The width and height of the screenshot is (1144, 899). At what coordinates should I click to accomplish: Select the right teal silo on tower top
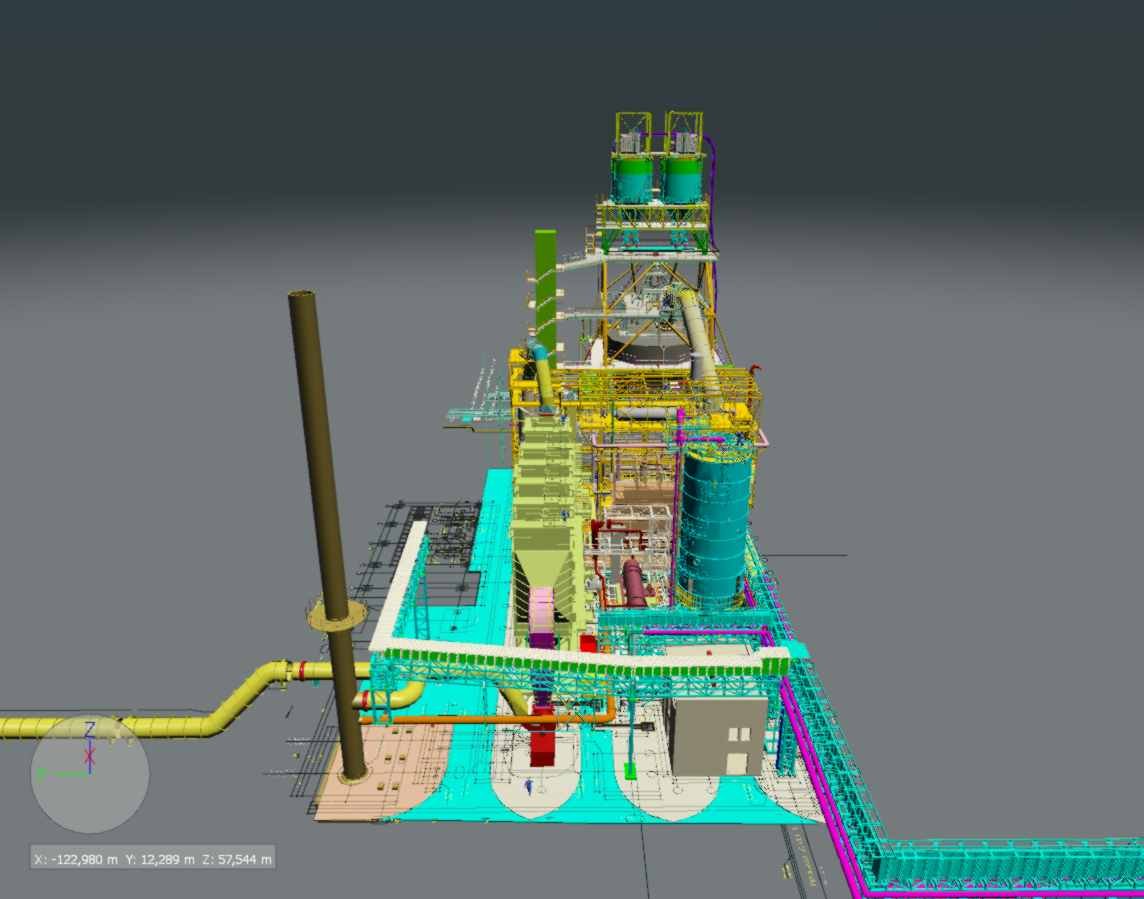[x=683, y=179]
